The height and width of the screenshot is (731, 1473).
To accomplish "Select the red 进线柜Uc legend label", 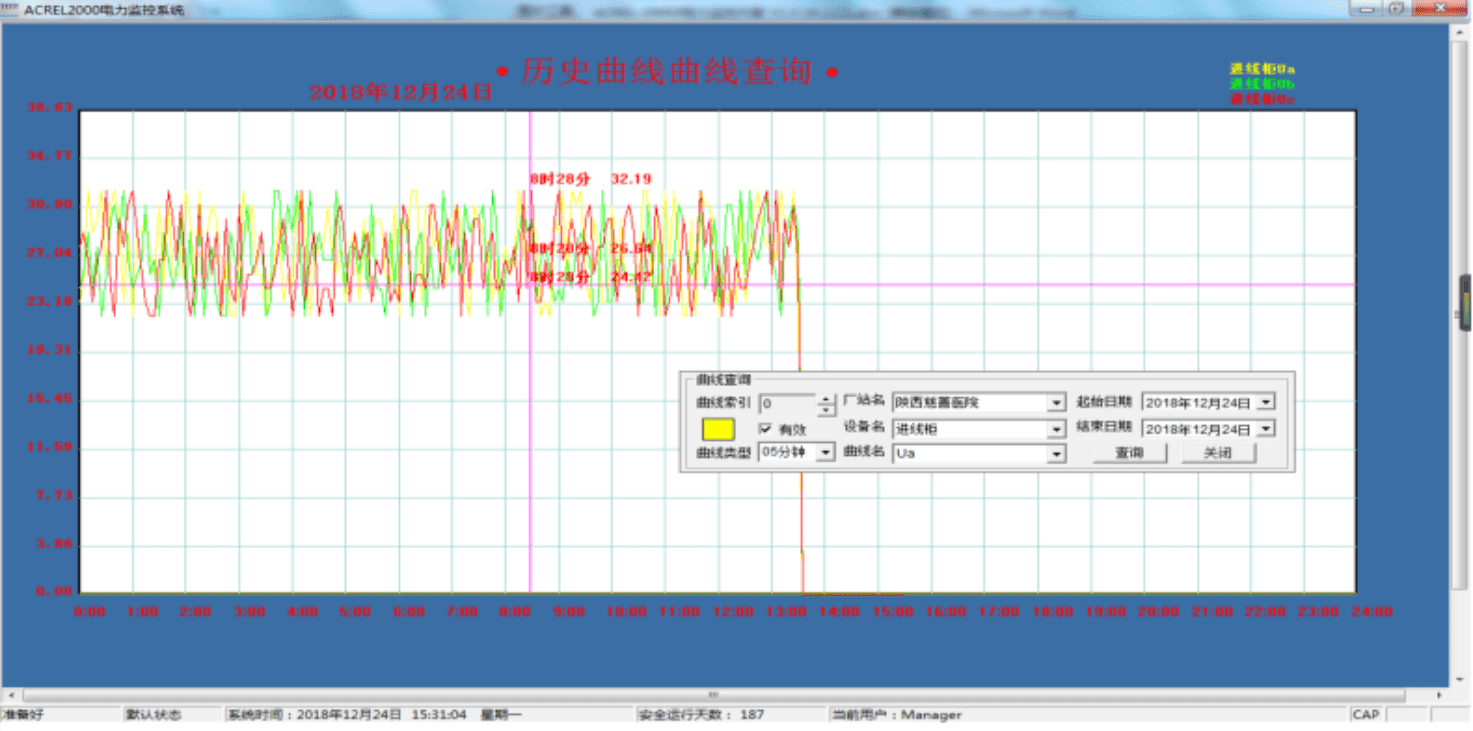I will point(1262,99).
